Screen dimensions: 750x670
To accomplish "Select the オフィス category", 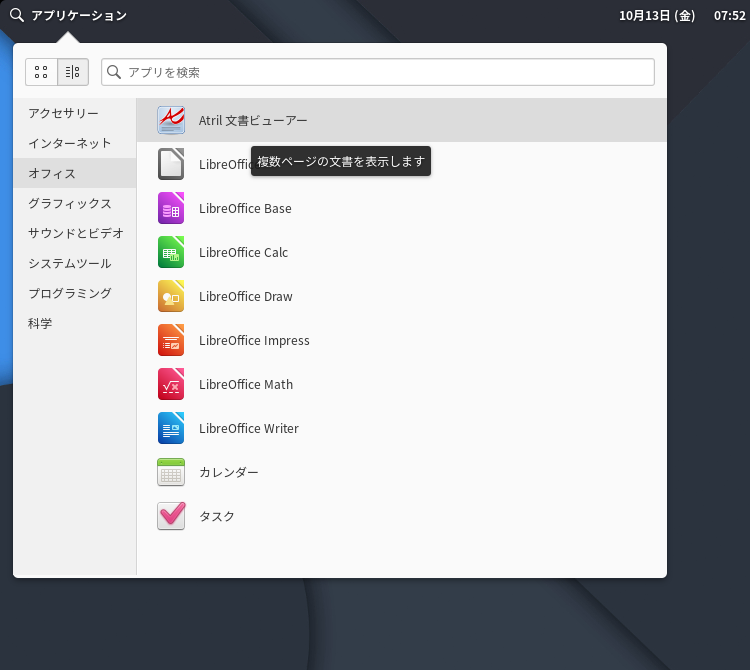I will coord(75,173).
